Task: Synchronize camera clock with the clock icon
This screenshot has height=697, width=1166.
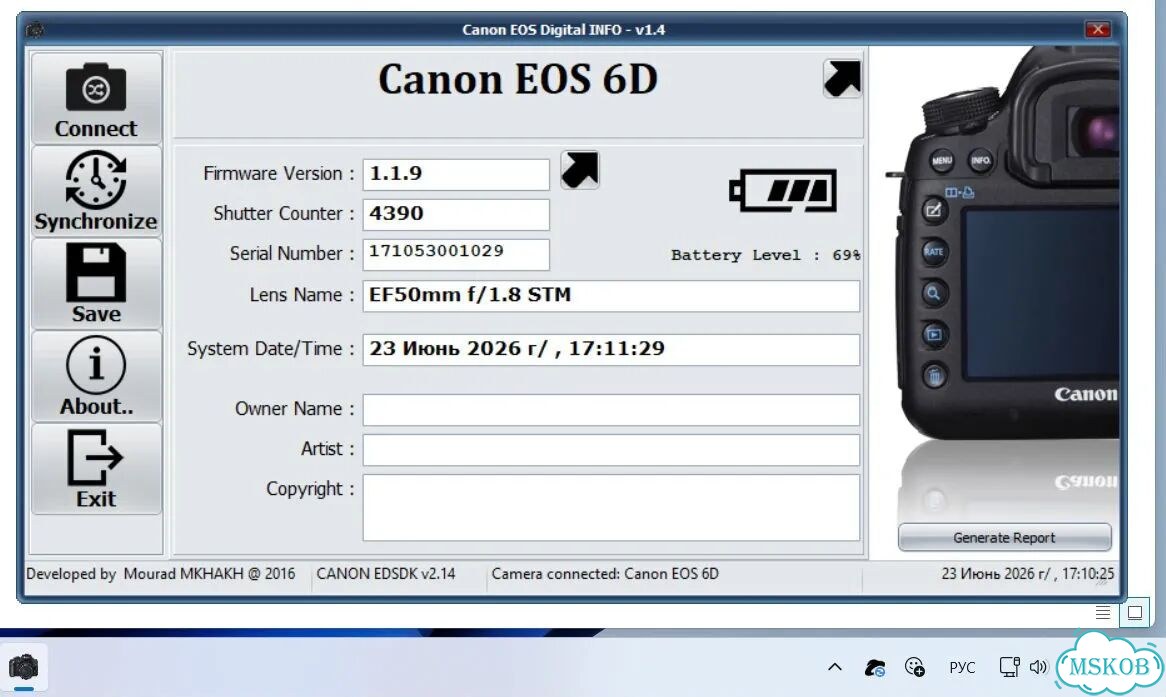Action: tap(97, 191)
